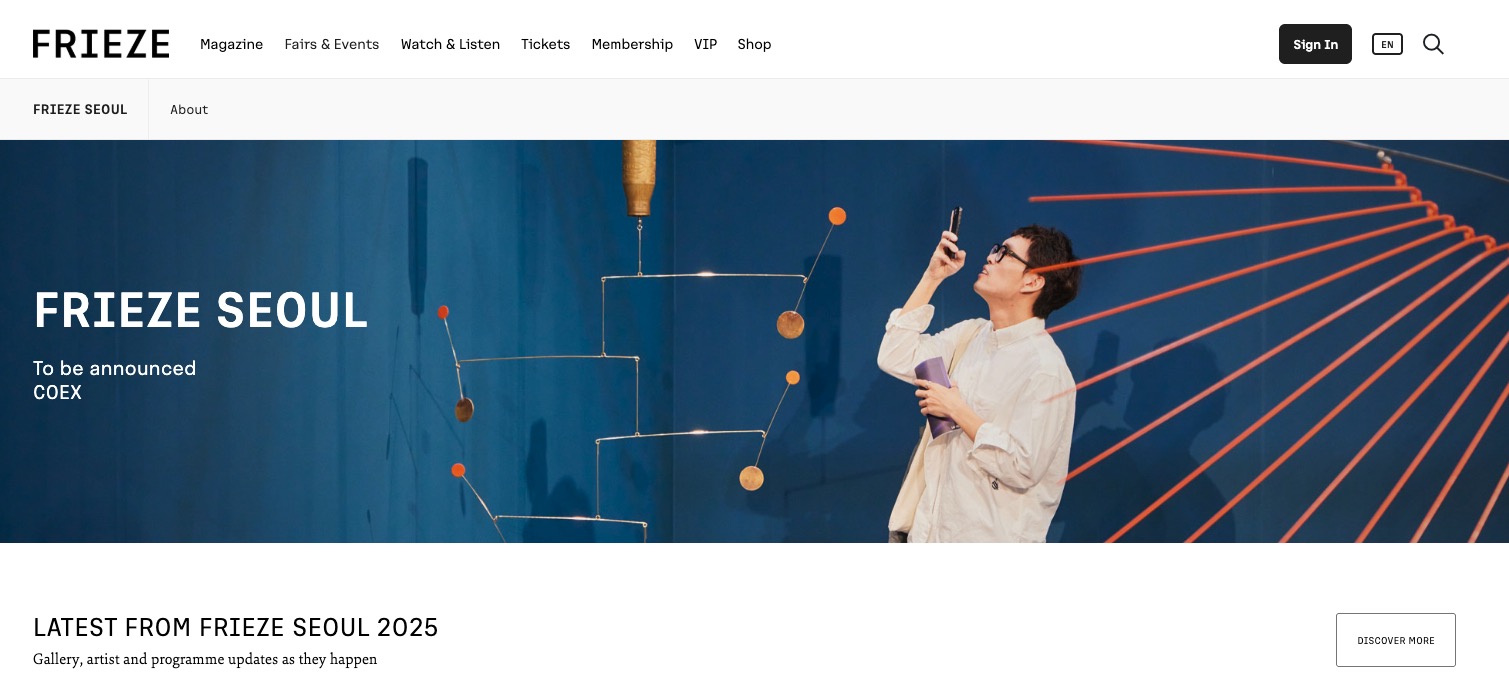Click the Discover More button
1509x677 pixels.
(x=1395, y=640)
